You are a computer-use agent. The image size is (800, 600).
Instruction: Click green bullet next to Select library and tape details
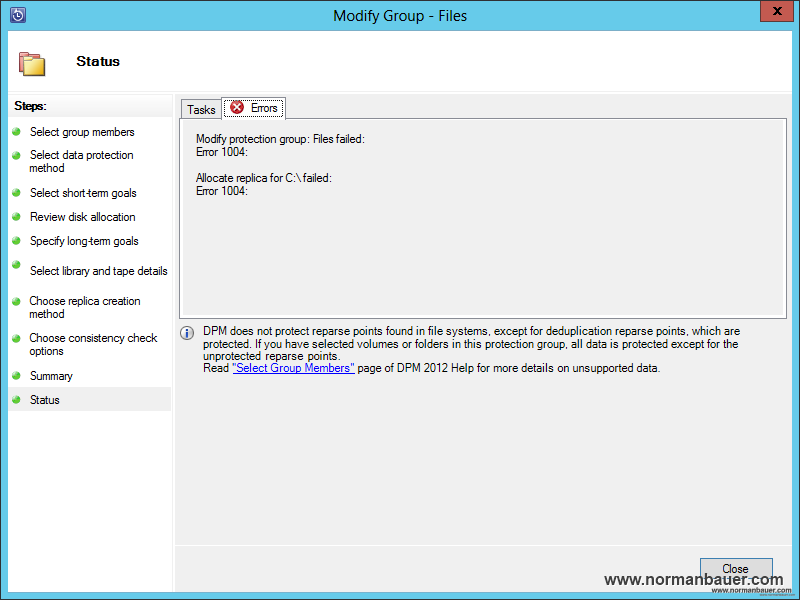16,264
